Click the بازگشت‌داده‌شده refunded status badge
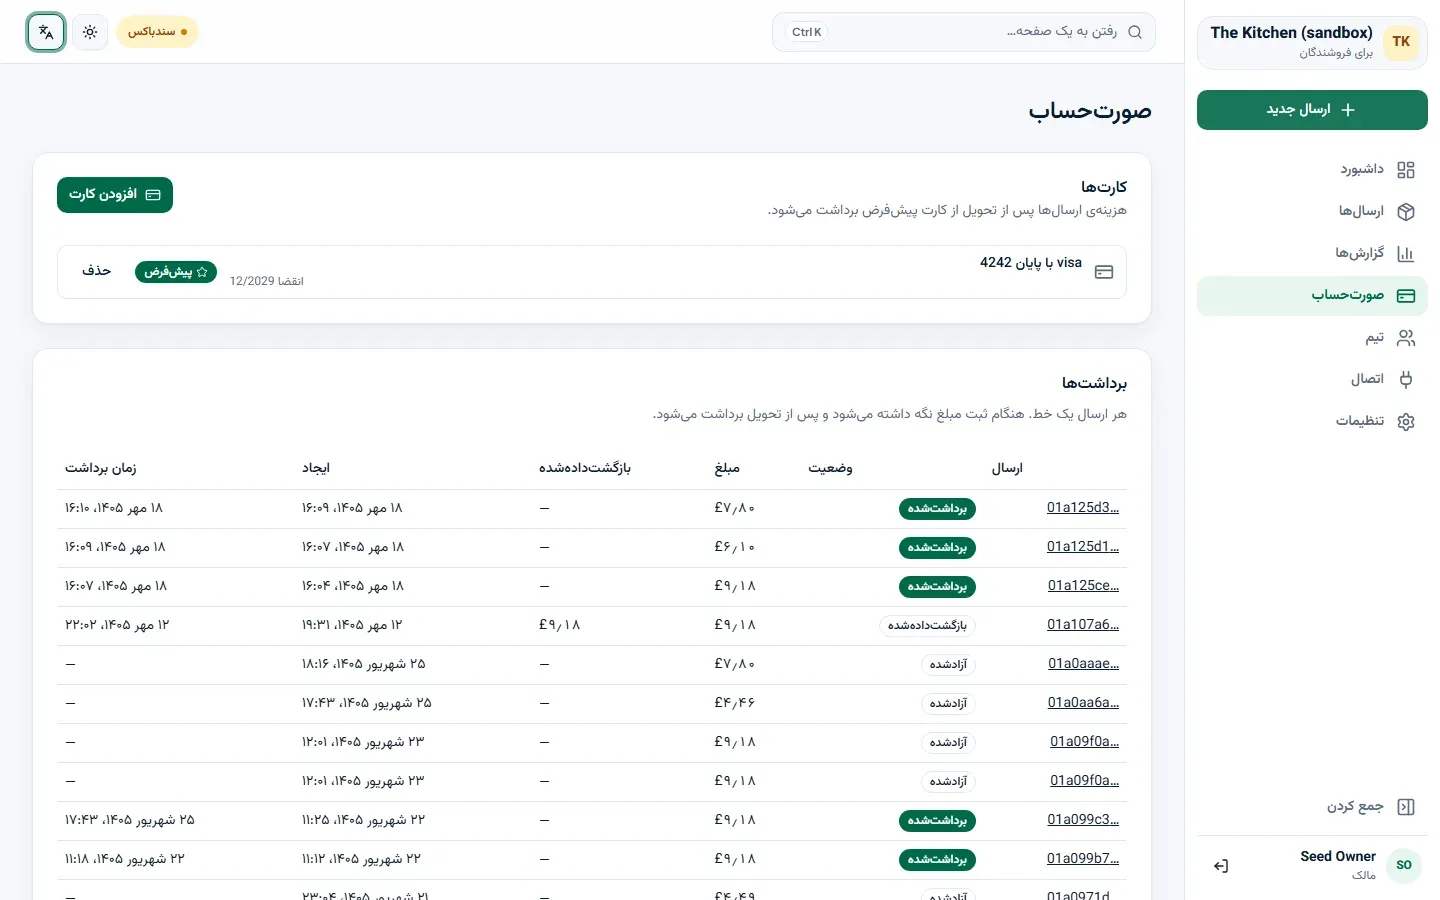1440x900 pixels. click(x=927, y=626)
